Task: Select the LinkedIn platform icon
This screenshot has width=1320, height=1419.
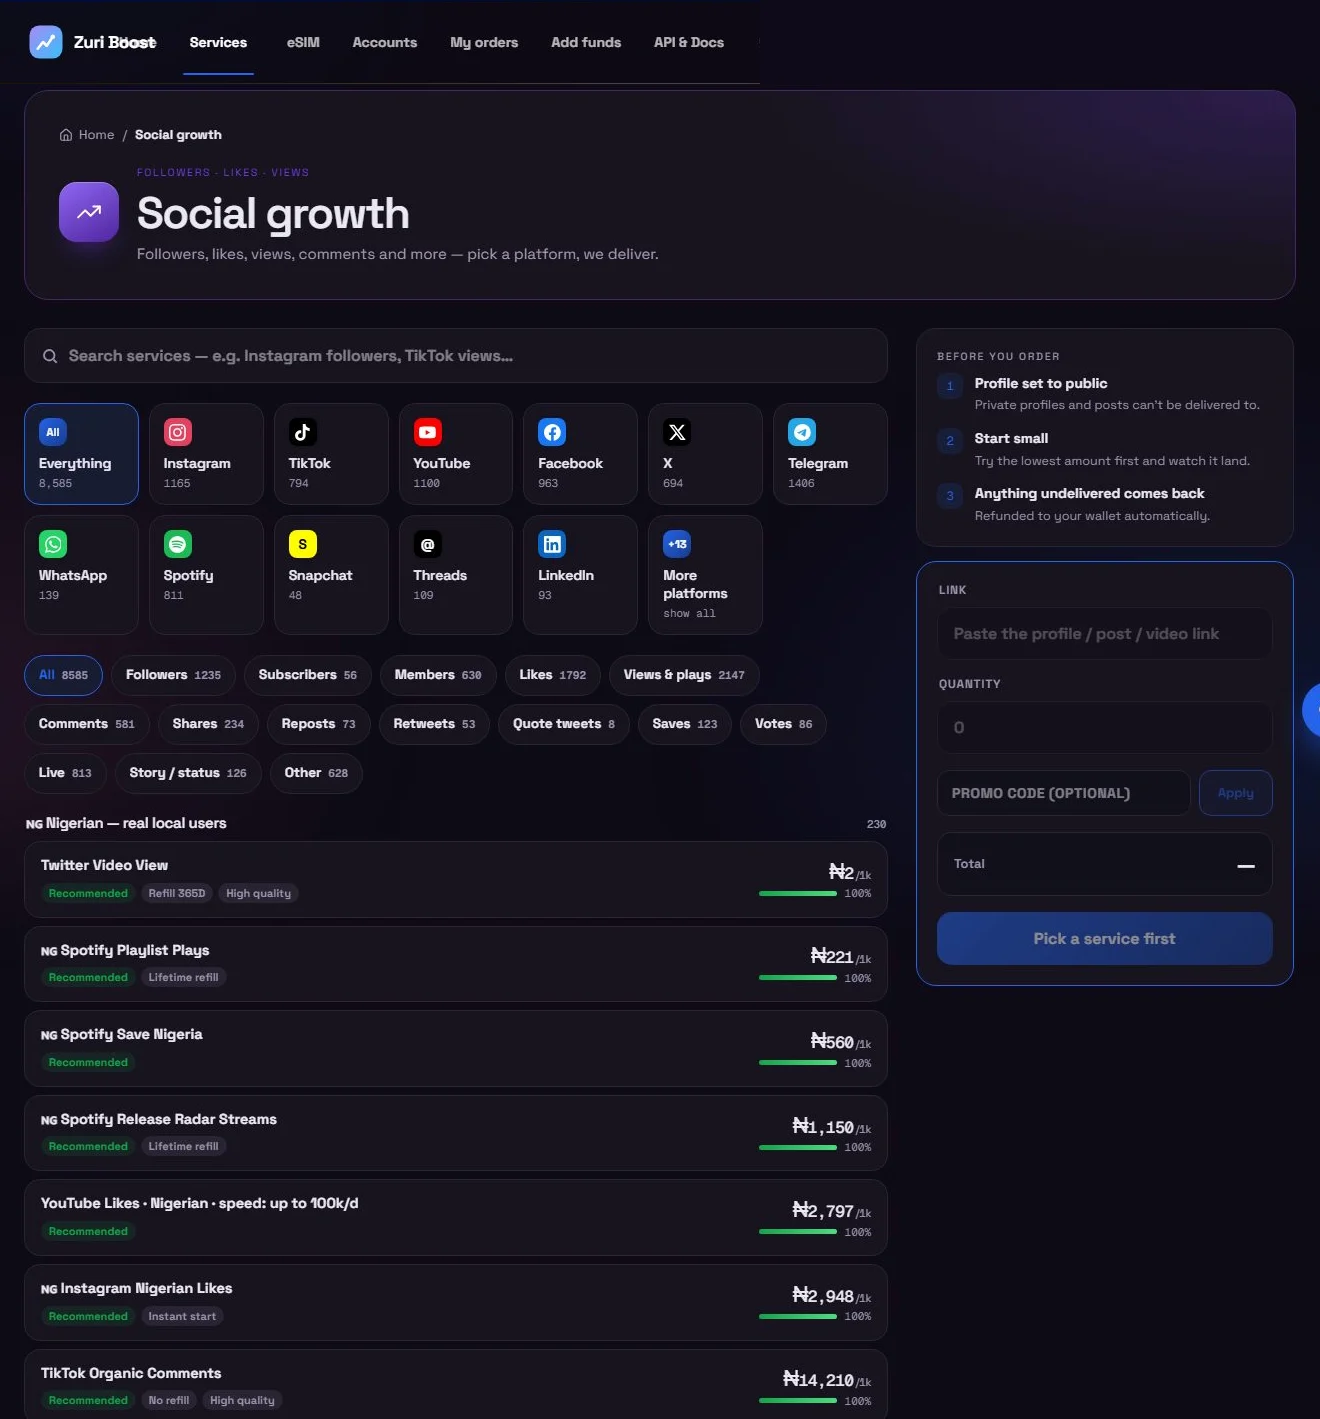Action: 552,544
